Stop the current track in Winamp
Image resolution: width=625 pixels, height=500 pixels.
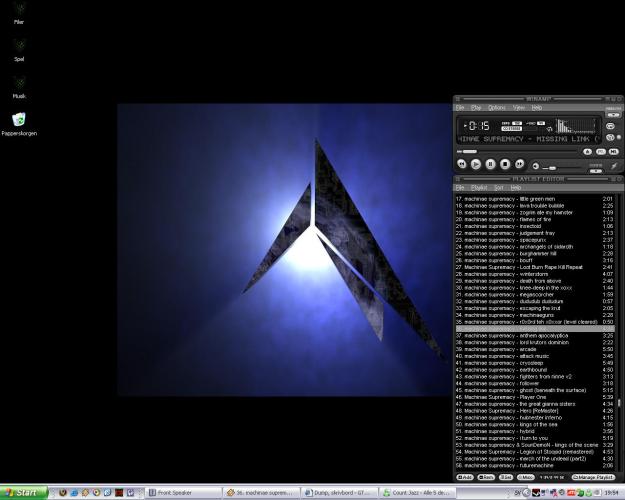click(505, 163)
